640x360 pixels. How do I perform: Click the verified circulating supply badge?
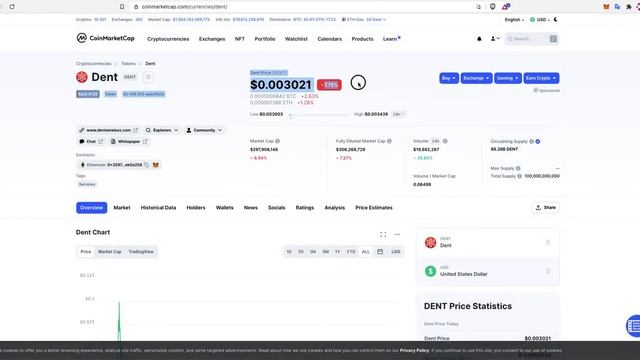point(538,141)
